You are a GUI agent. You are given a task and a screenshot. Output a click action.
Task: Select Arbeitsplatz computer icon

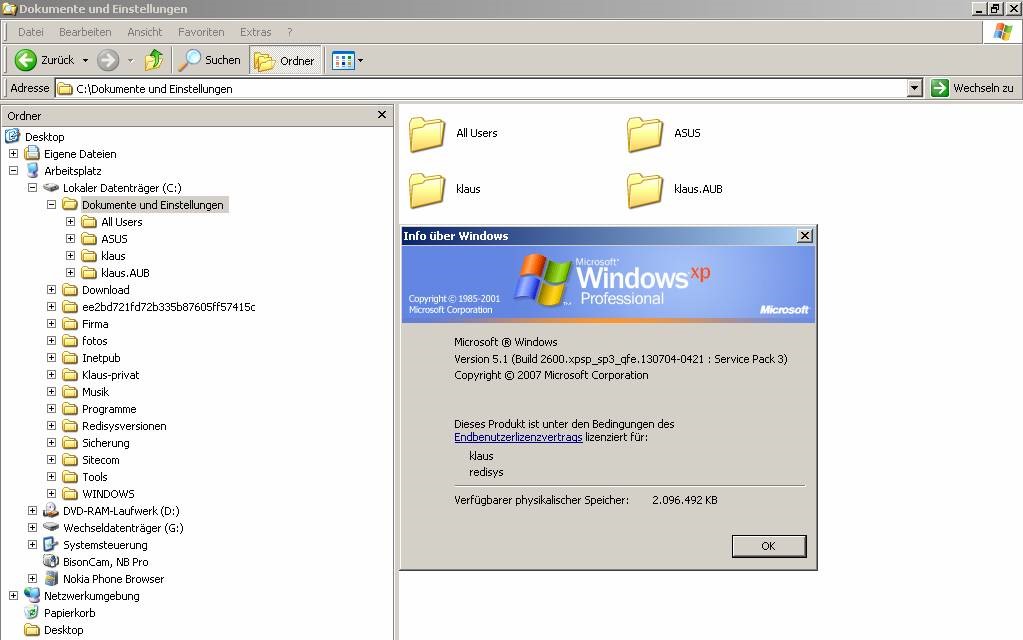(x=32, y=170)
